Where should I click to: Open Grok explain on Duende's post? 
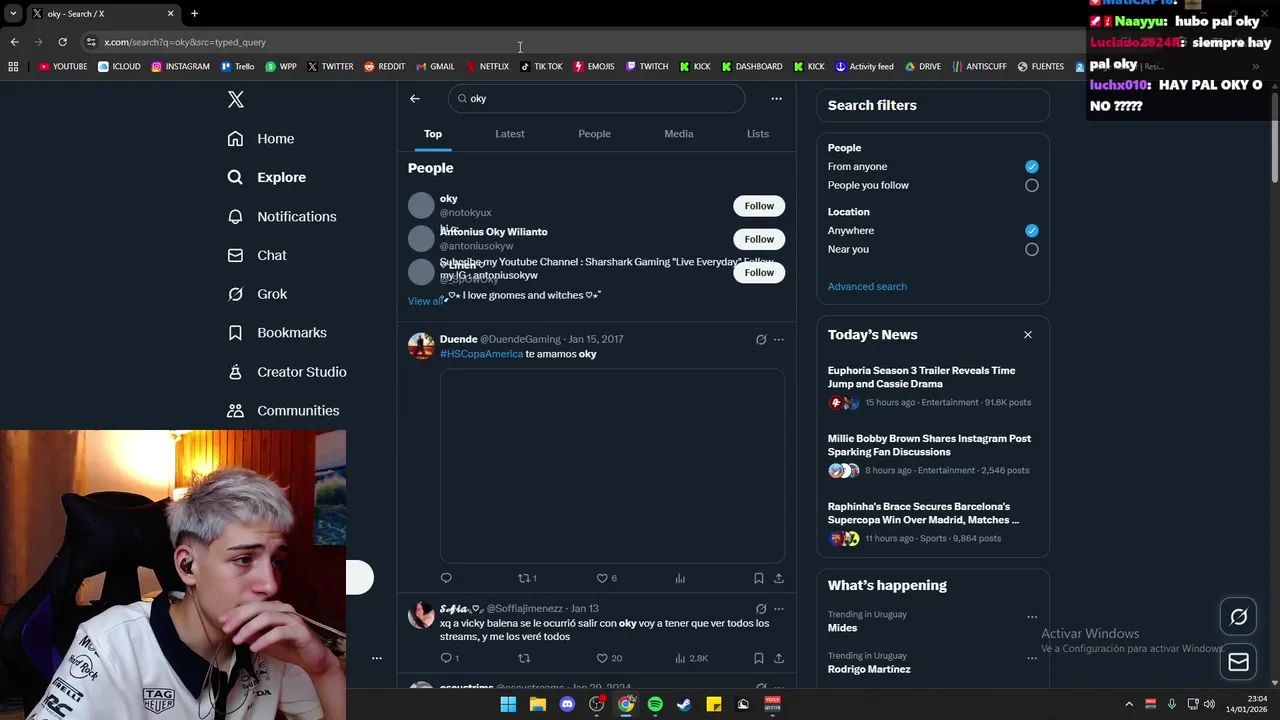(761, 340)
